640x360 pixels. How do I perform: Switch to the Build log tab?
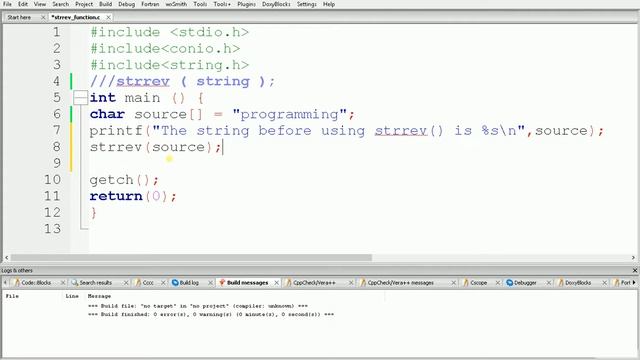[x=189, y=282]
